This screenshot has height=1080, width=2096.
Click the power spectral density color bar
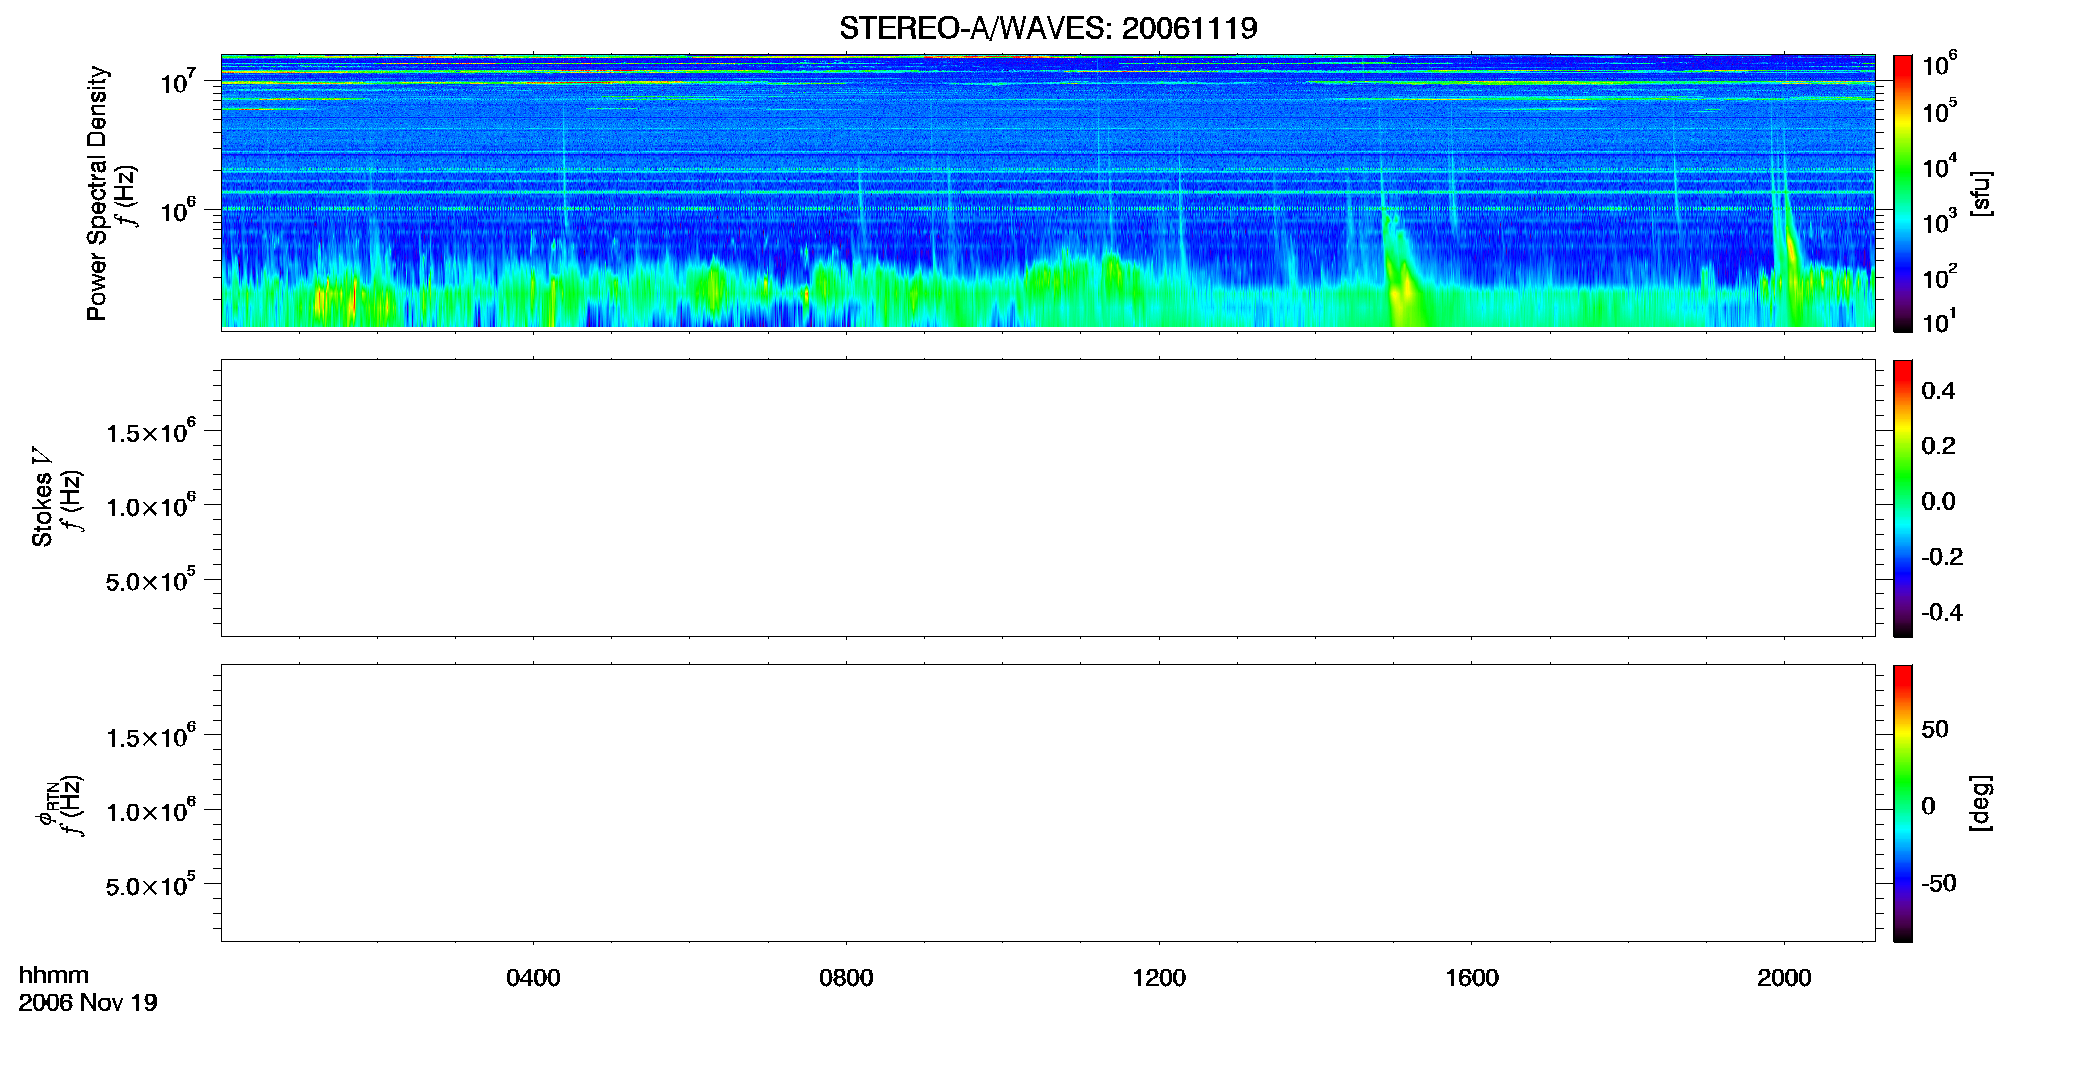(x=1902, y=193)
